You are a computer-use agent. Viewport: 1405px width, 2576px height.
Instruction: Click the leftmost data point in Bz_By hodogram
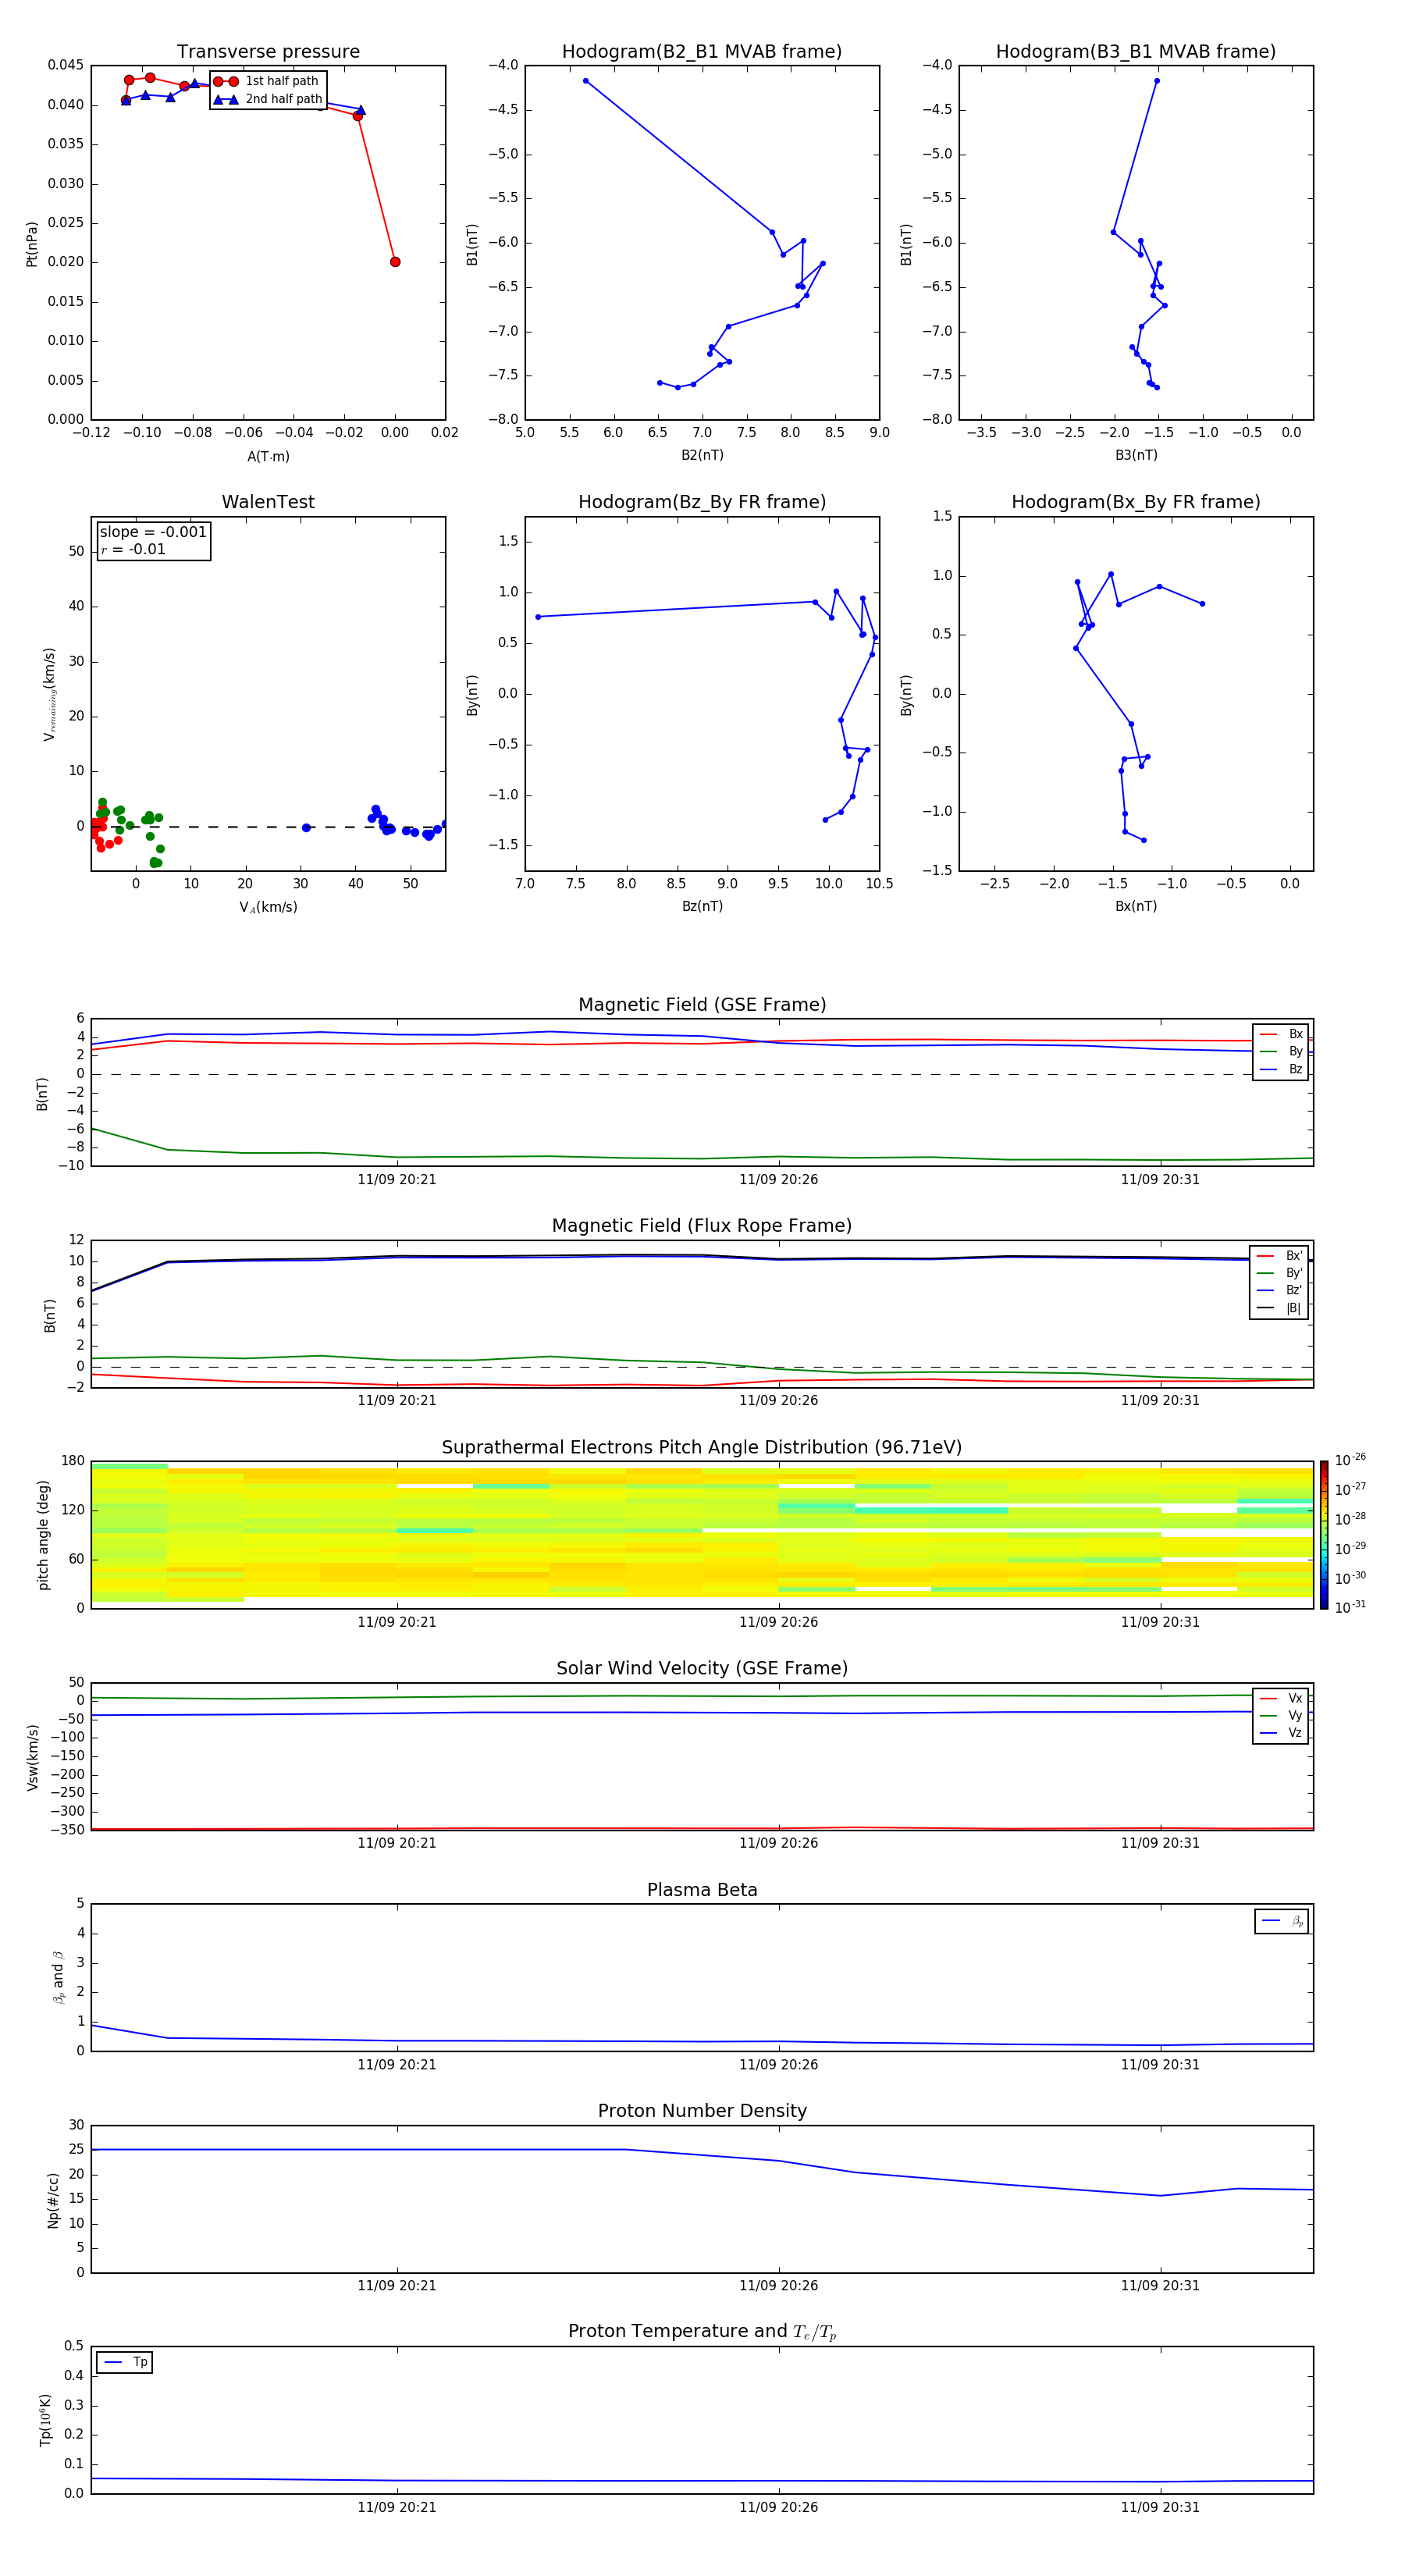click(x=538, y=617)
